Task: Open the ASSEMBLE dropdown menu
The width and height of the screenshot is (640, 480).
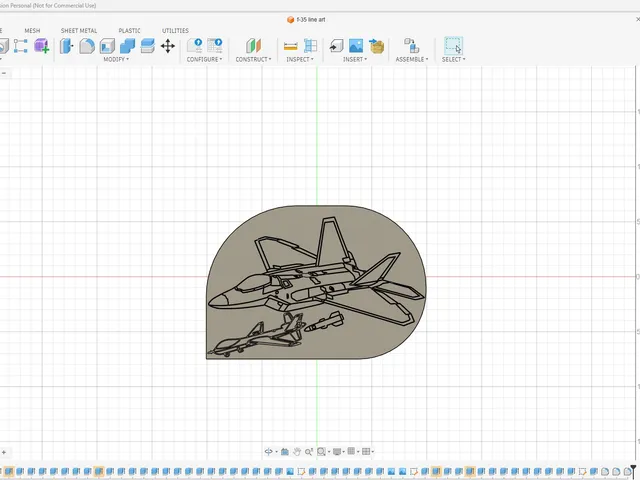Action: point(412,59)
